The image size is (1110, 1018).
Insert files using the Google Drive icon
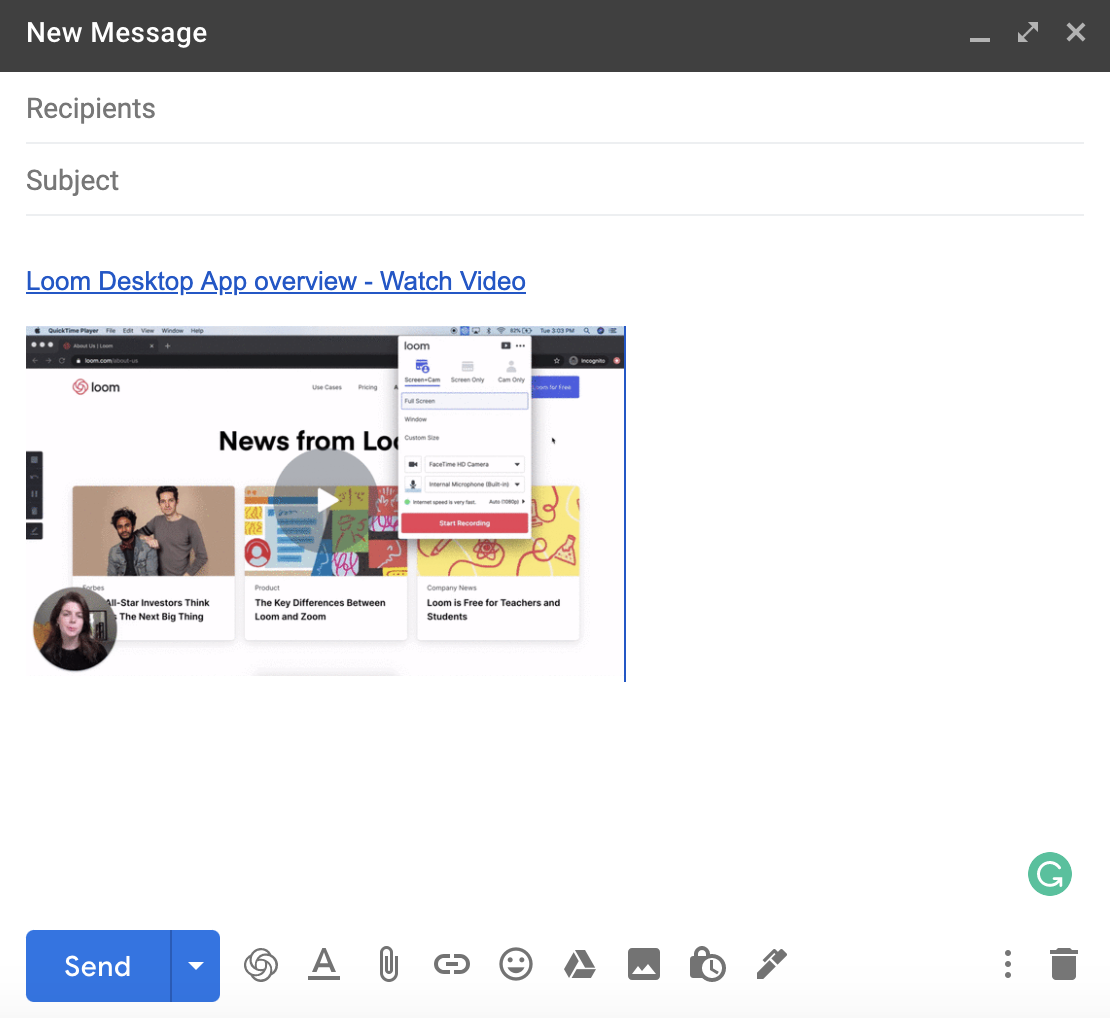pos(580,964)
